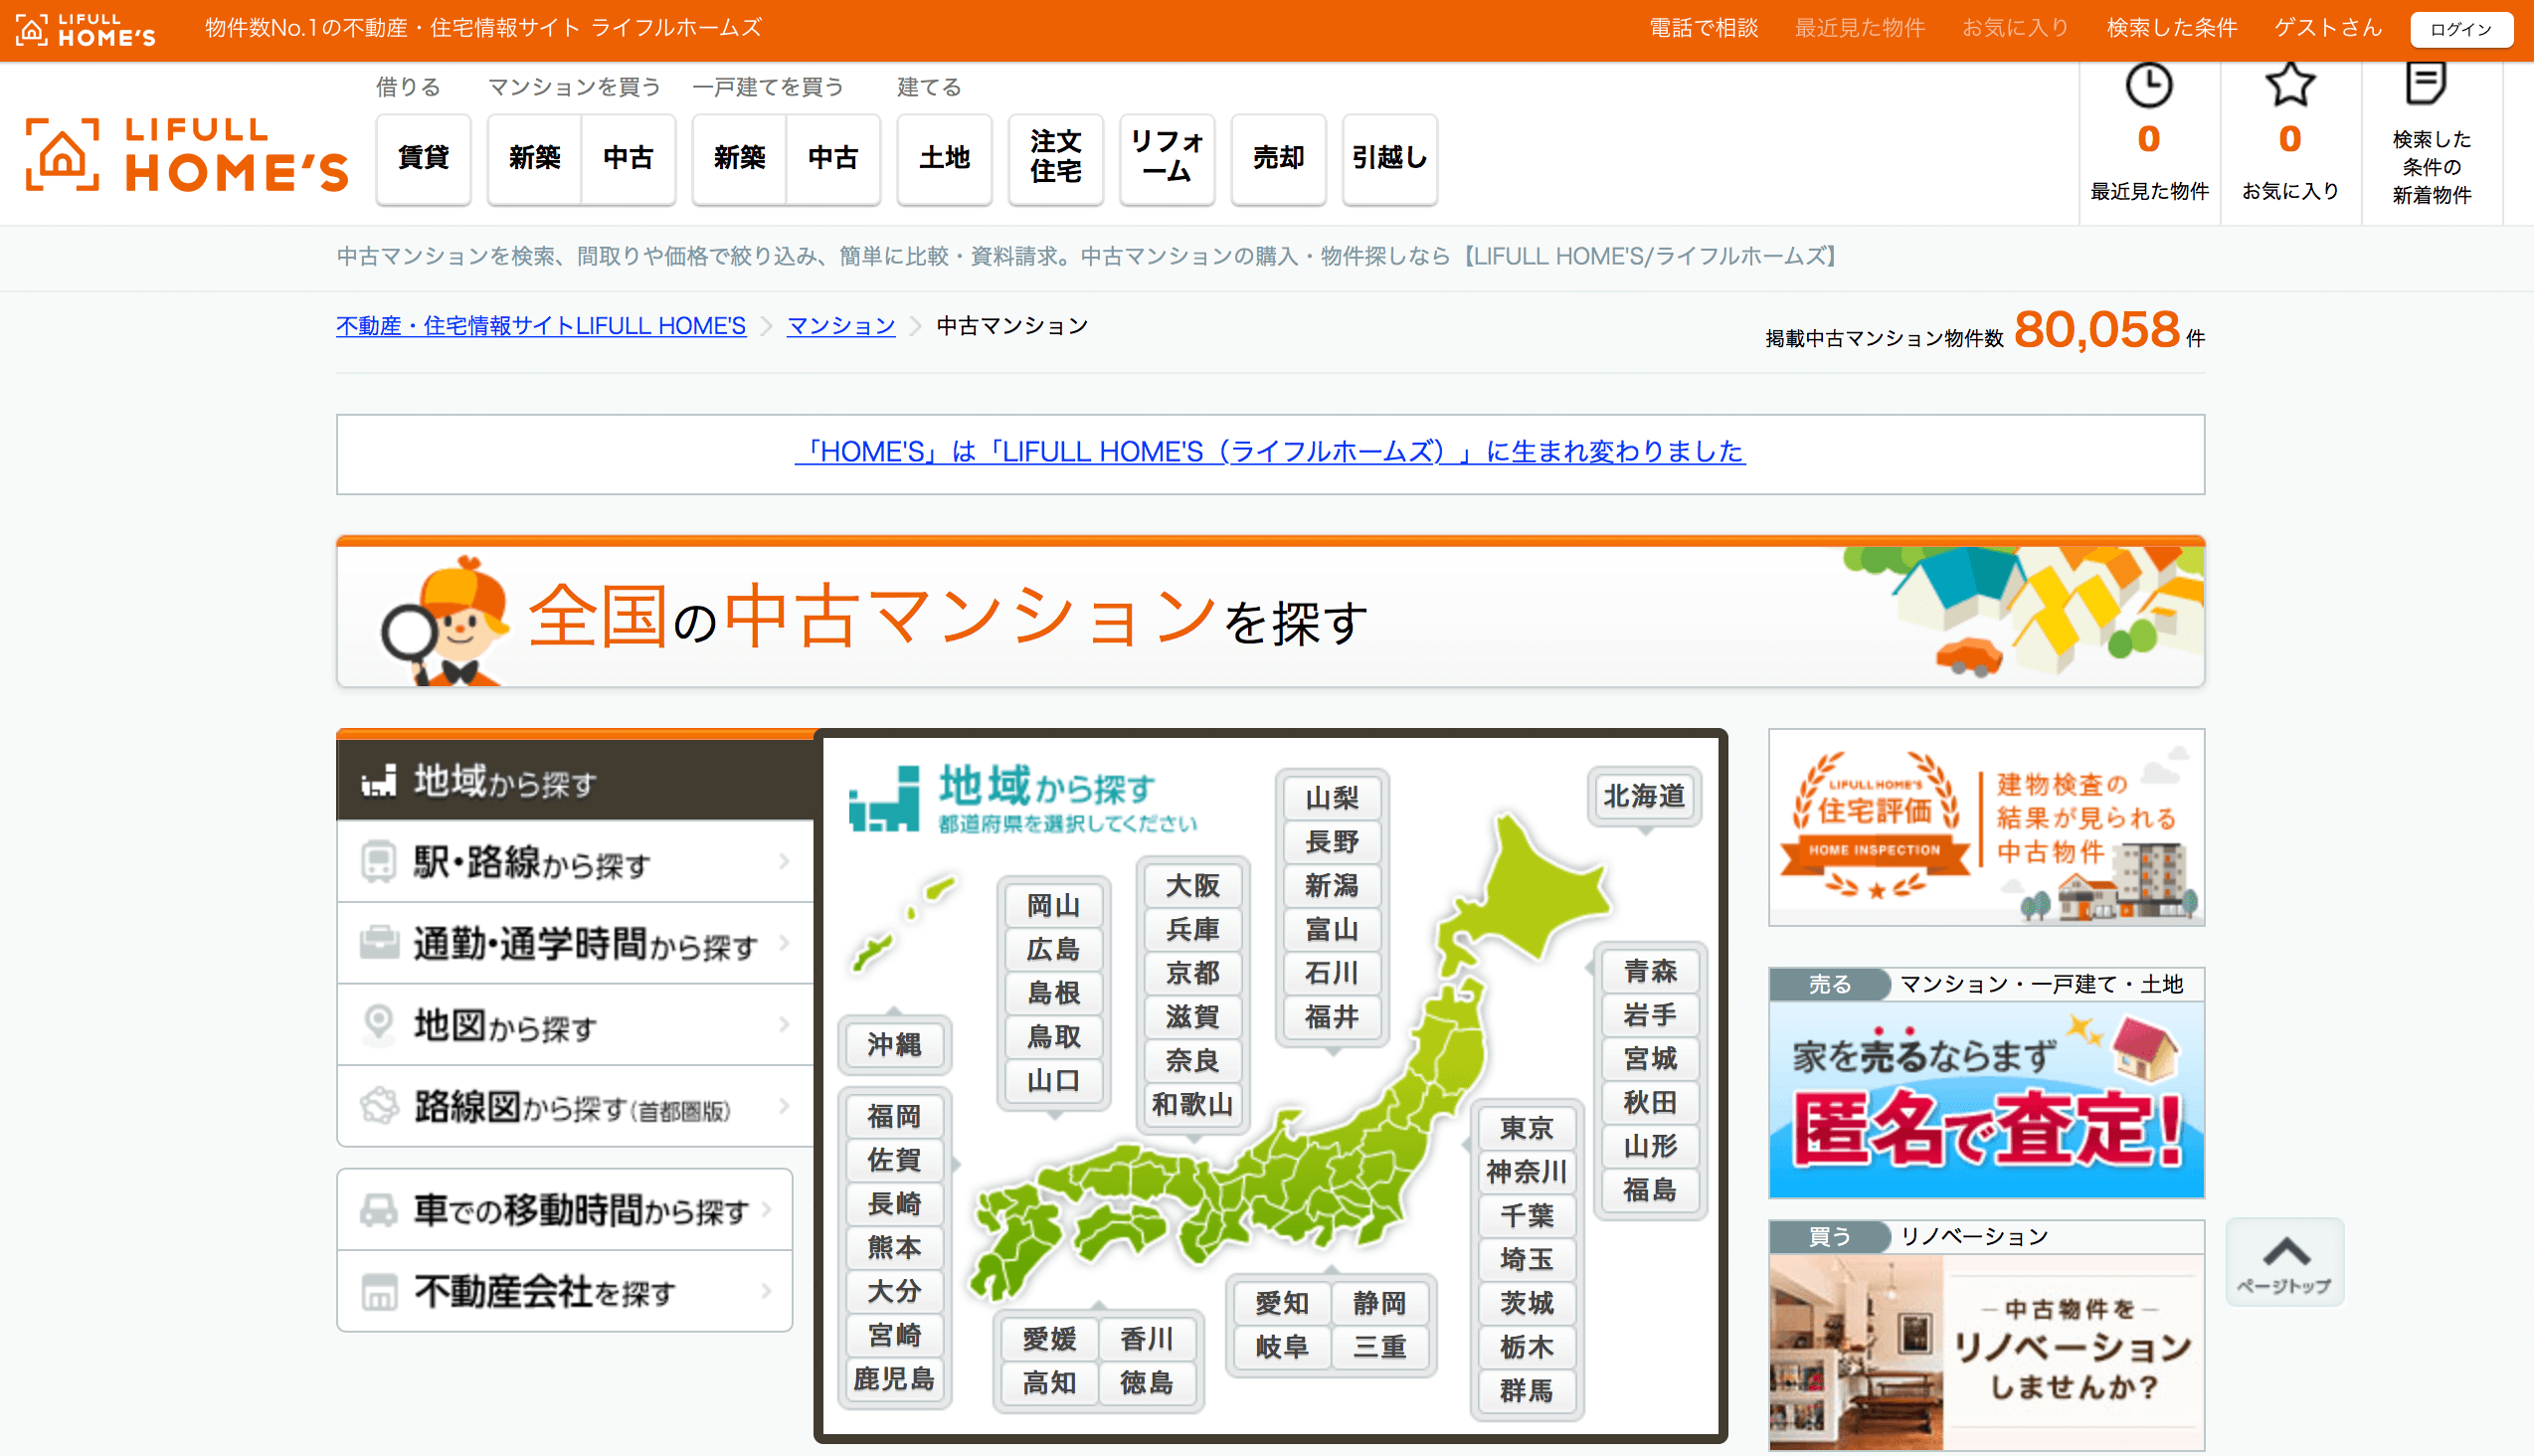Image resolution: width=2534 pixels, height=1456 pixels.
Task: Click the car icon for 車での移動時間から探す
Action: 379,1210
